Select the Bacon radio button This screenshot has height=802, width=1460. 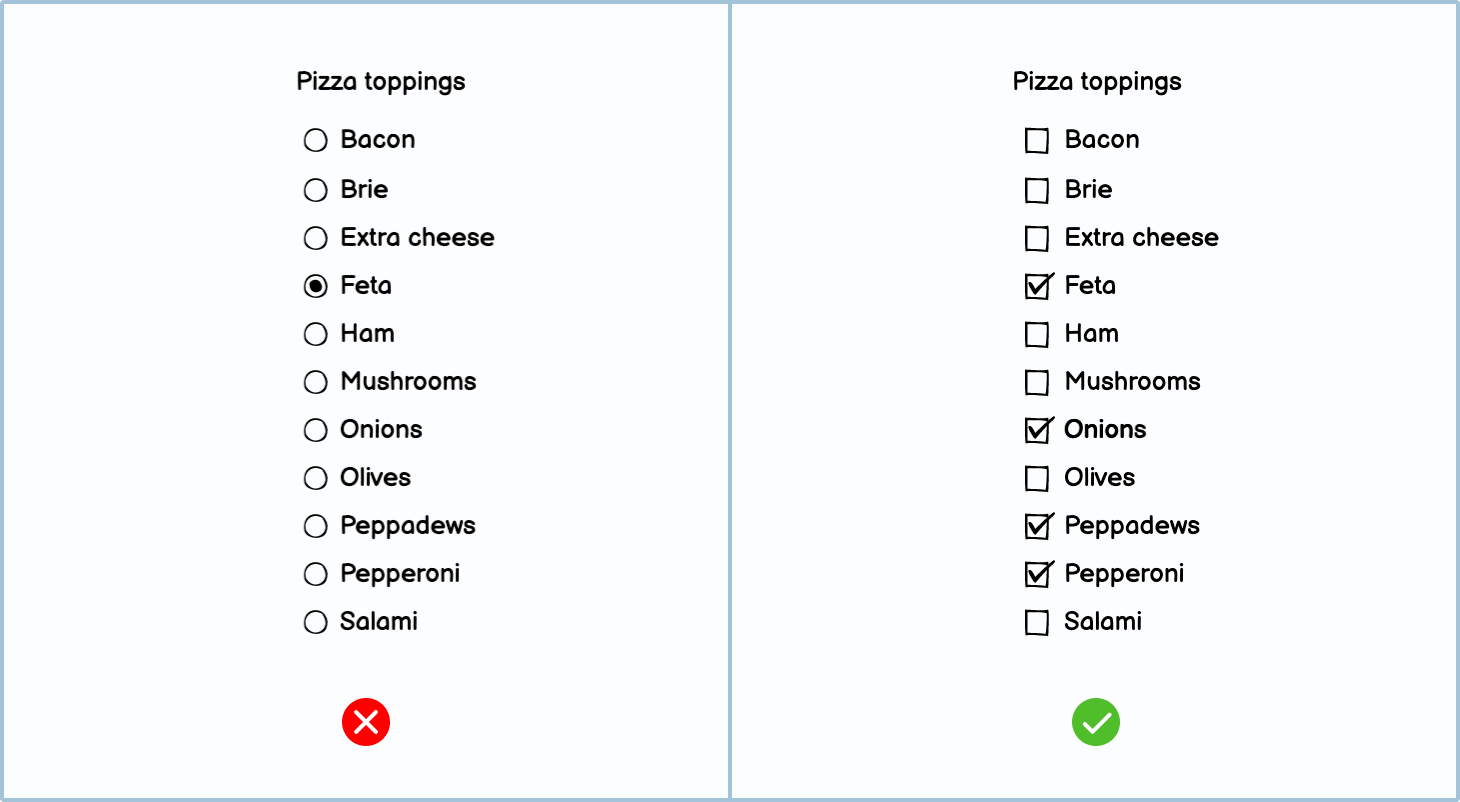click(316, 140)
